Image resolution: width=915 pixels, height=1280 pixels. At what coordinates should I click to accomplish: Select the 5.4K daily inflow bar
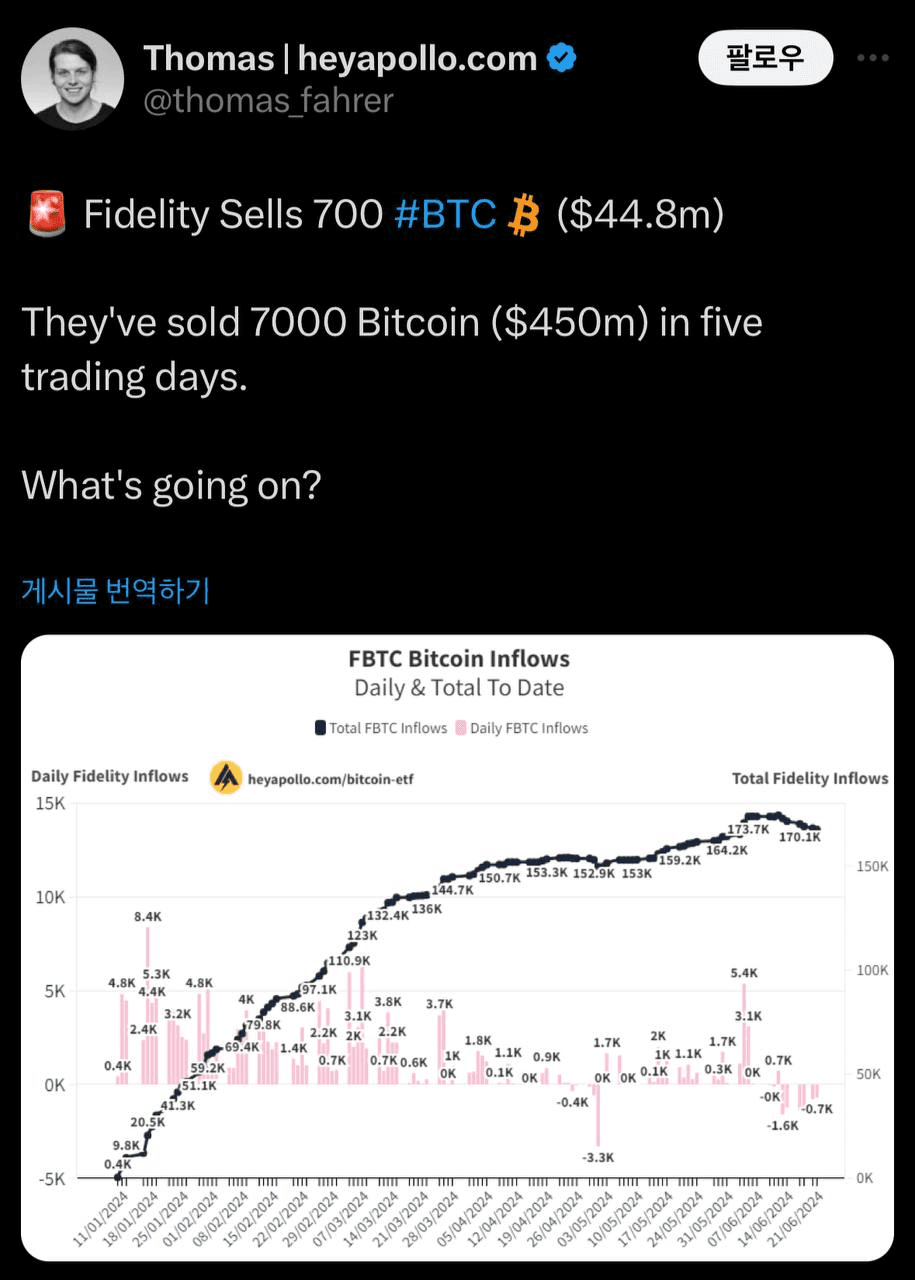[x=744, y=1033]
